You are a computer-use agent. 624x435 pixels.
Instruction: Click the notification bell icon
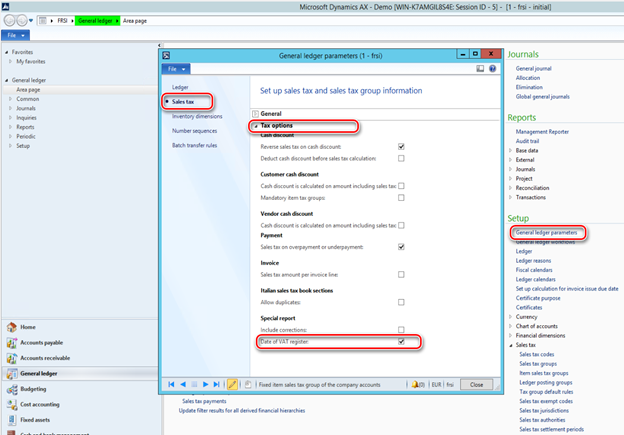(415, 384)
